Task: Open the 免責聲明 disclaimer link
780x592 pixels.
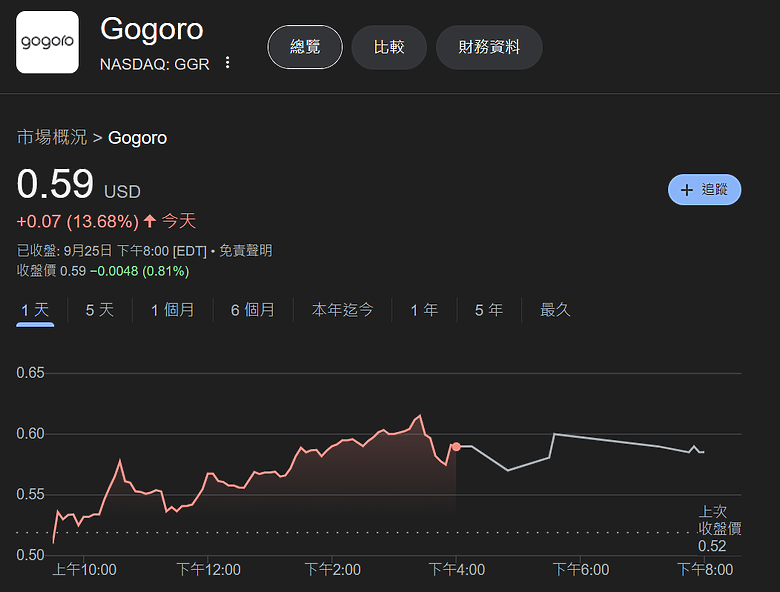Action: coord(246,250)
